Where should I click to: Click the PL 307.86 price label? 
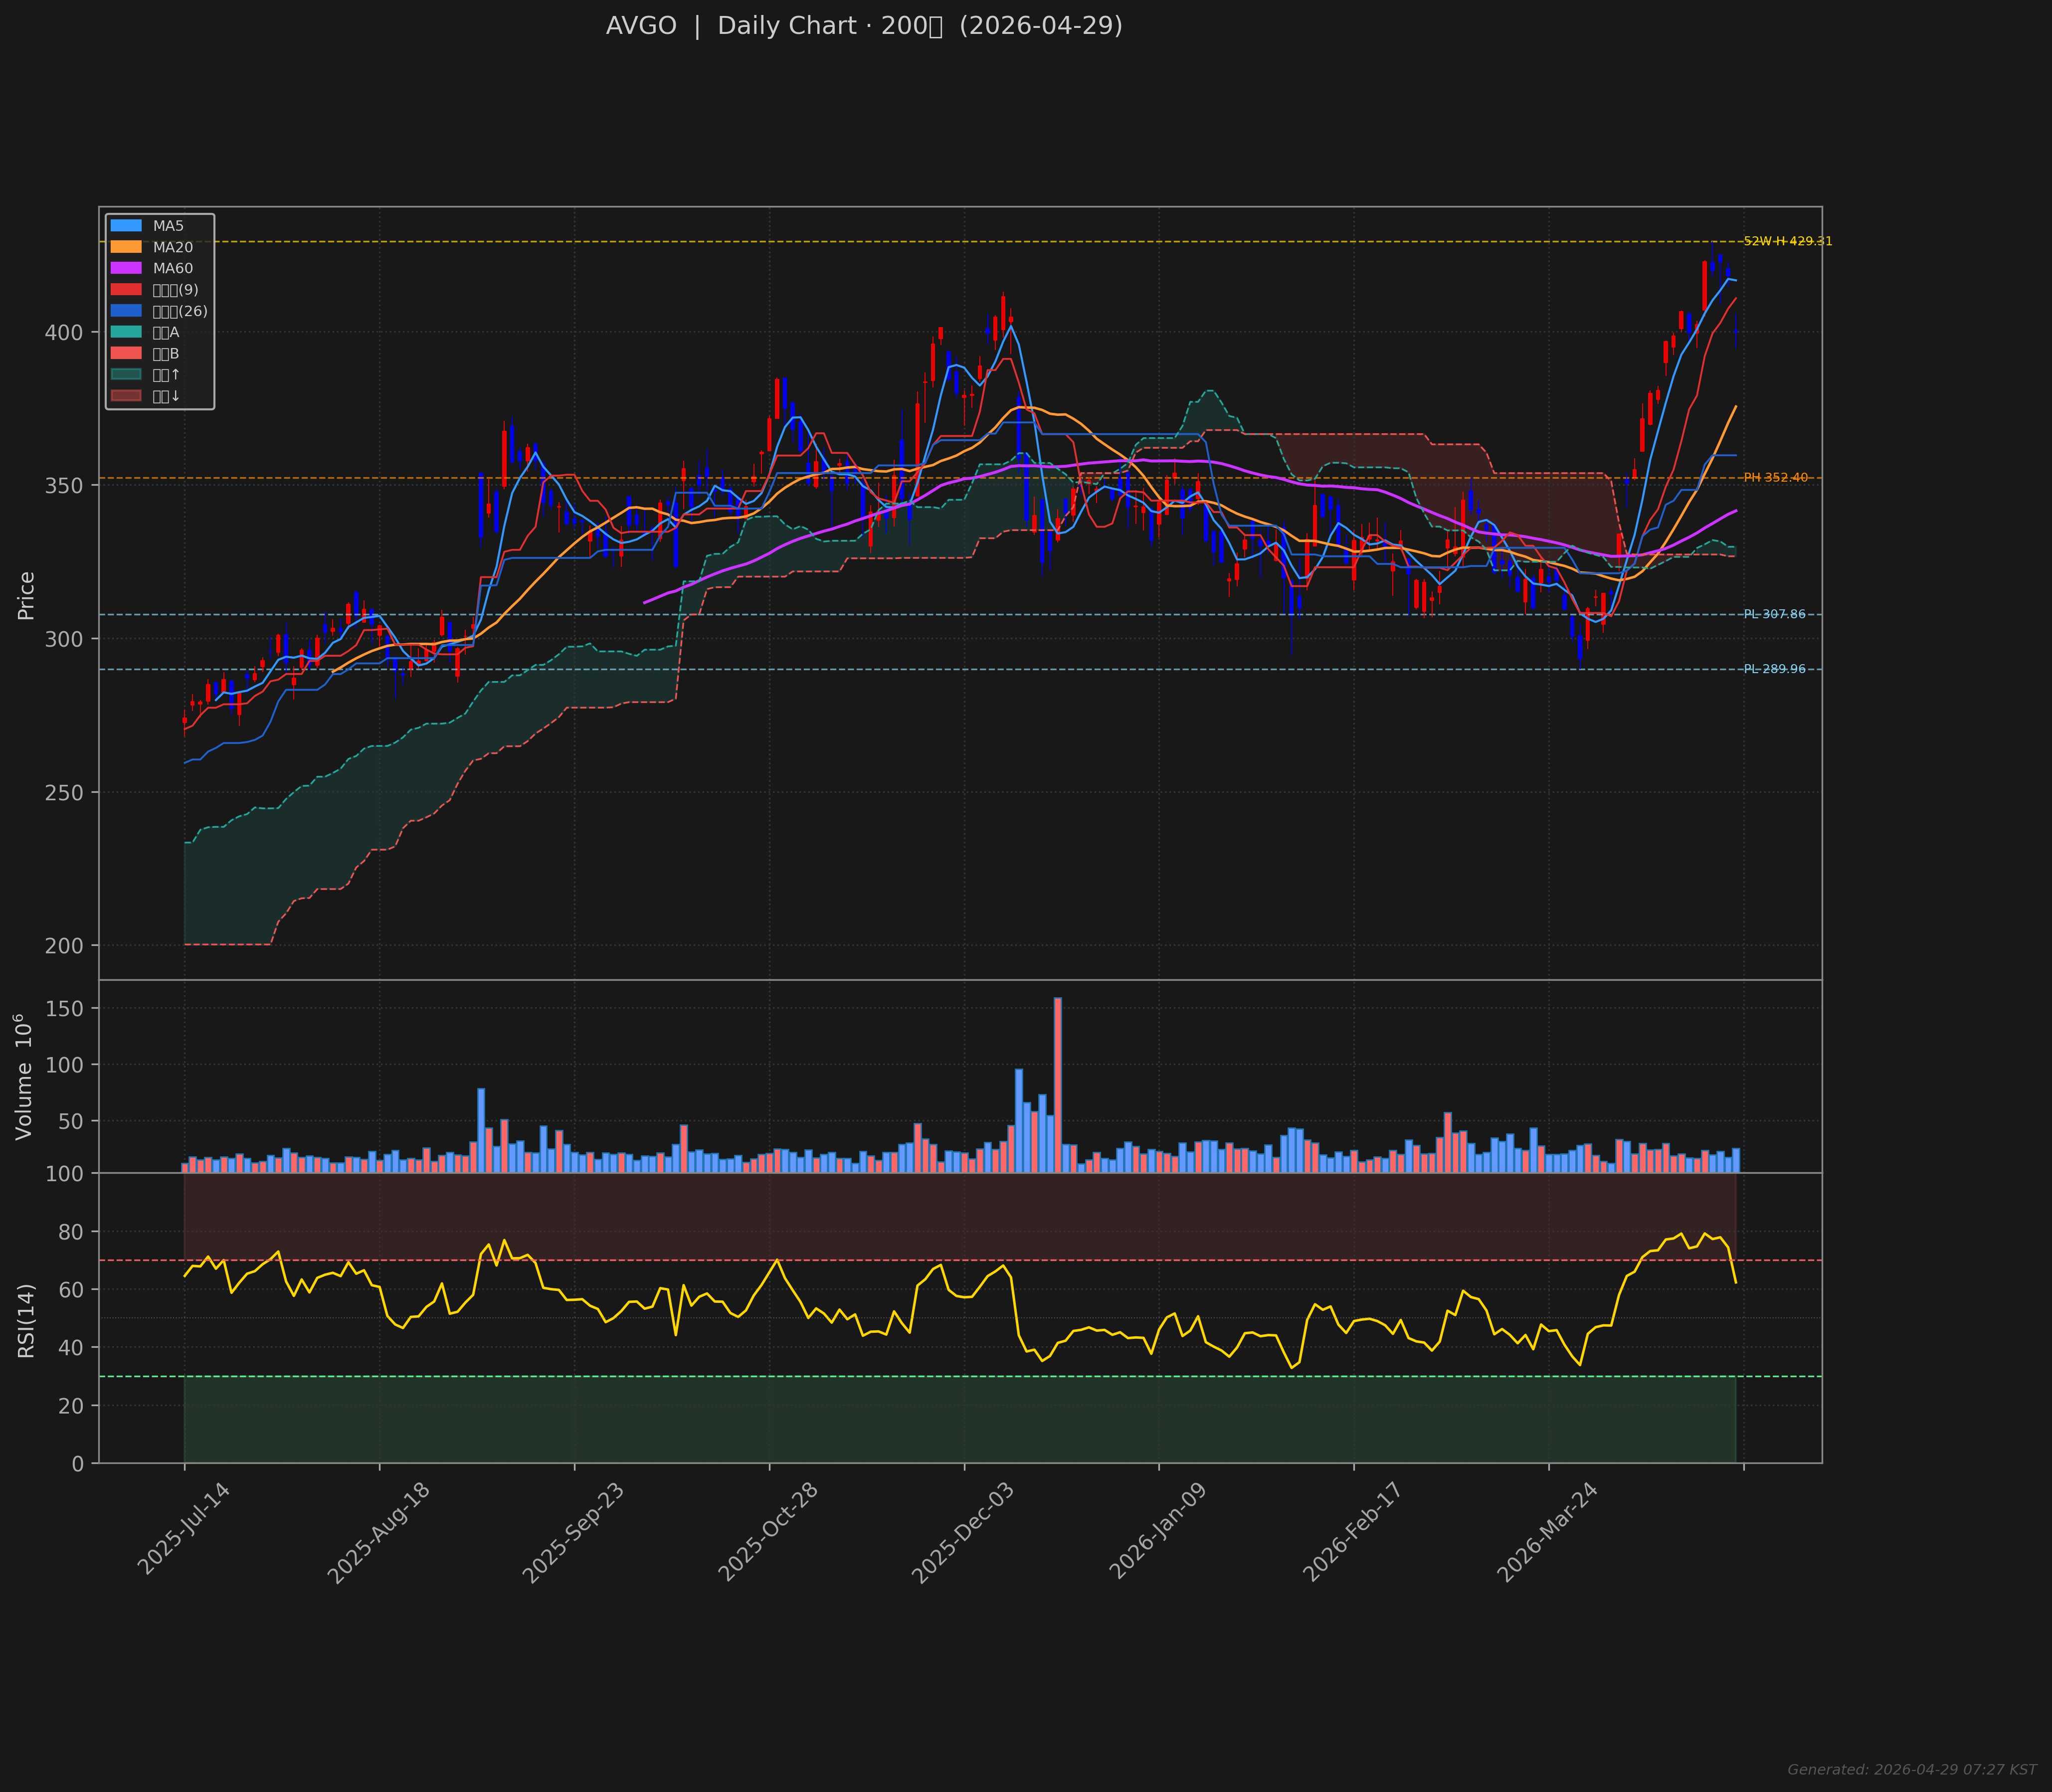(1774, 614)
